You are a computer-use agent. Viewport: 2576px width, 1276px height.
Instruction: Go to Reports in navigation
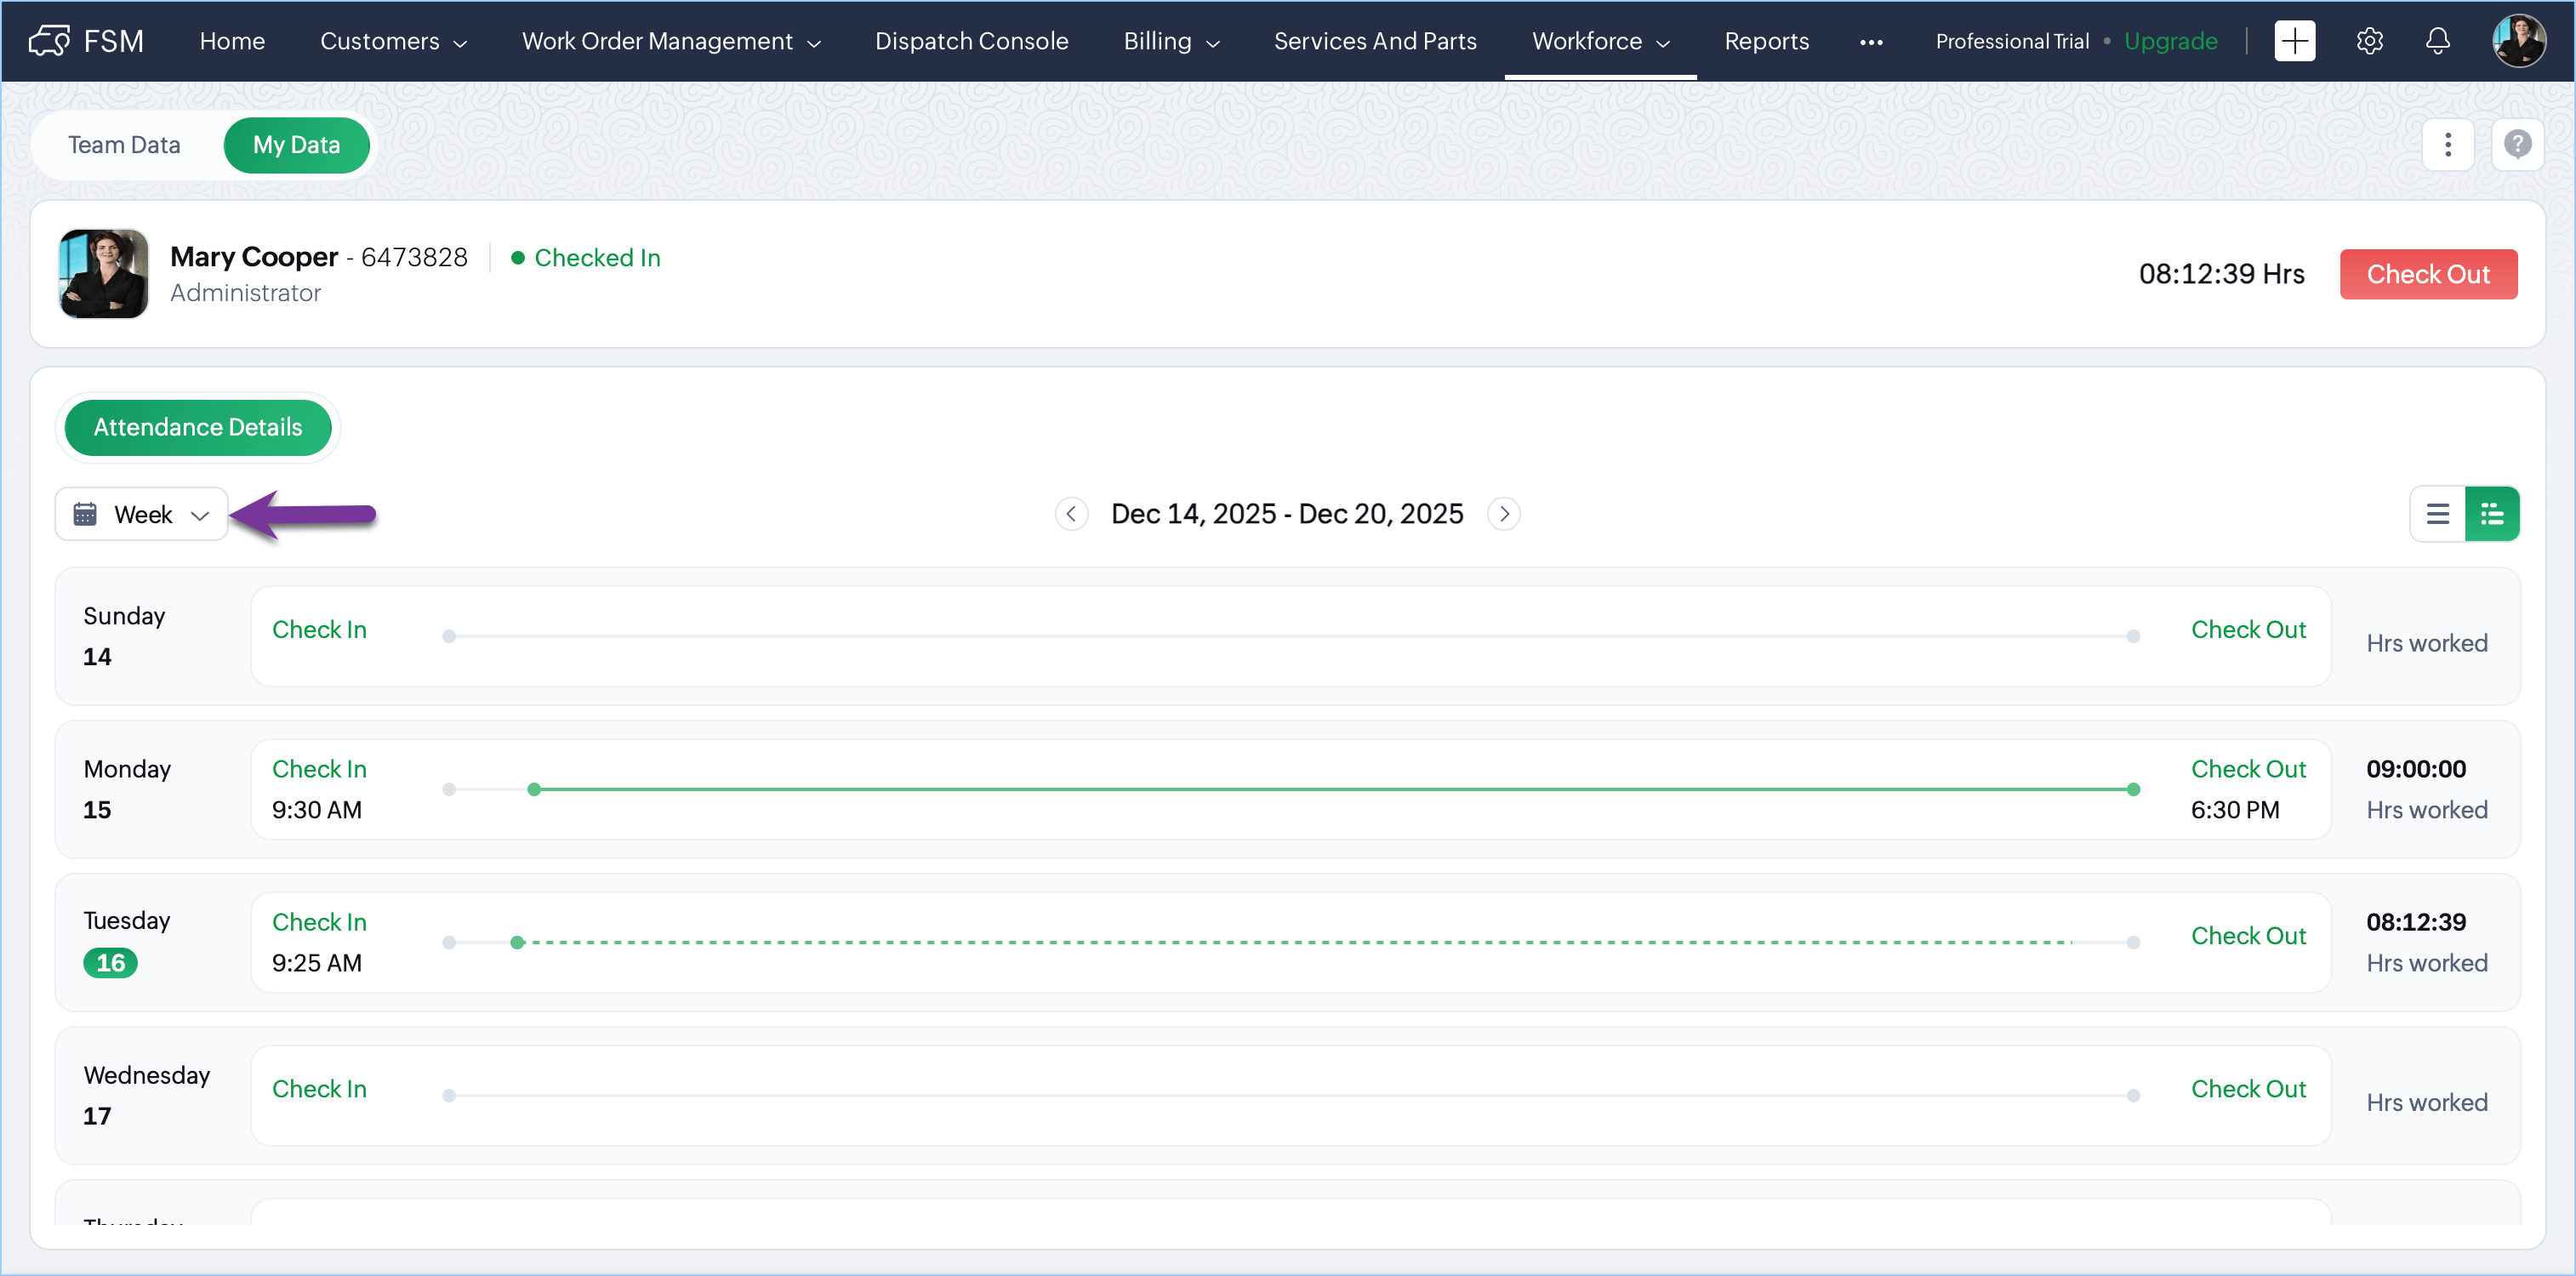(1766, 41)
